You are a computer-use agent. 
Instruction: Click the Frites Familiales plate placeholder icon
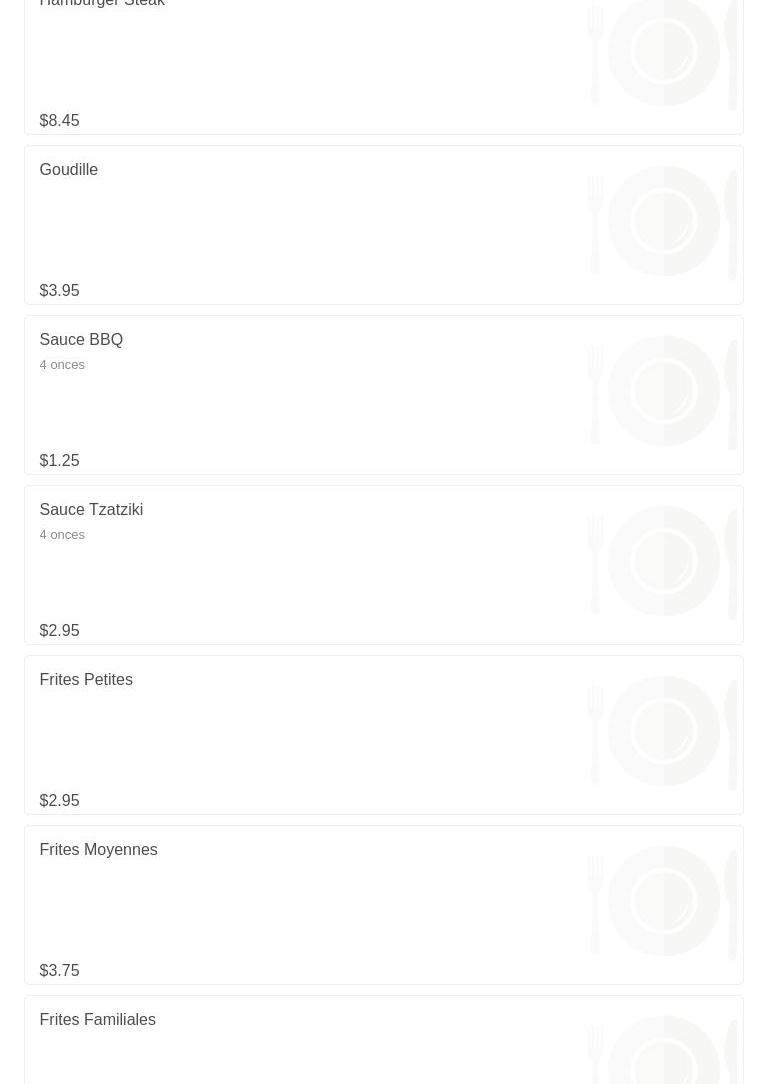663,1050
